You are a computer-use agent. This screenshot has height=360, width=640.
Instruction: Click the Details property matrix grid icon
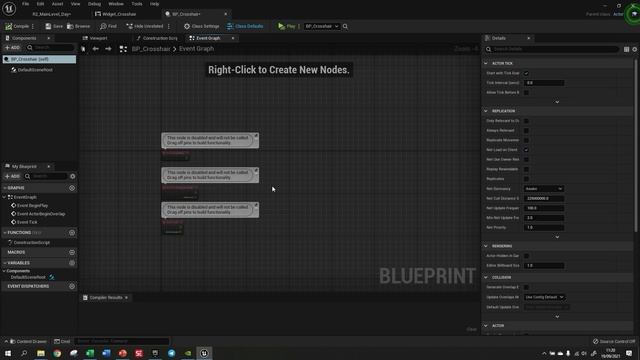coord(626,49)
